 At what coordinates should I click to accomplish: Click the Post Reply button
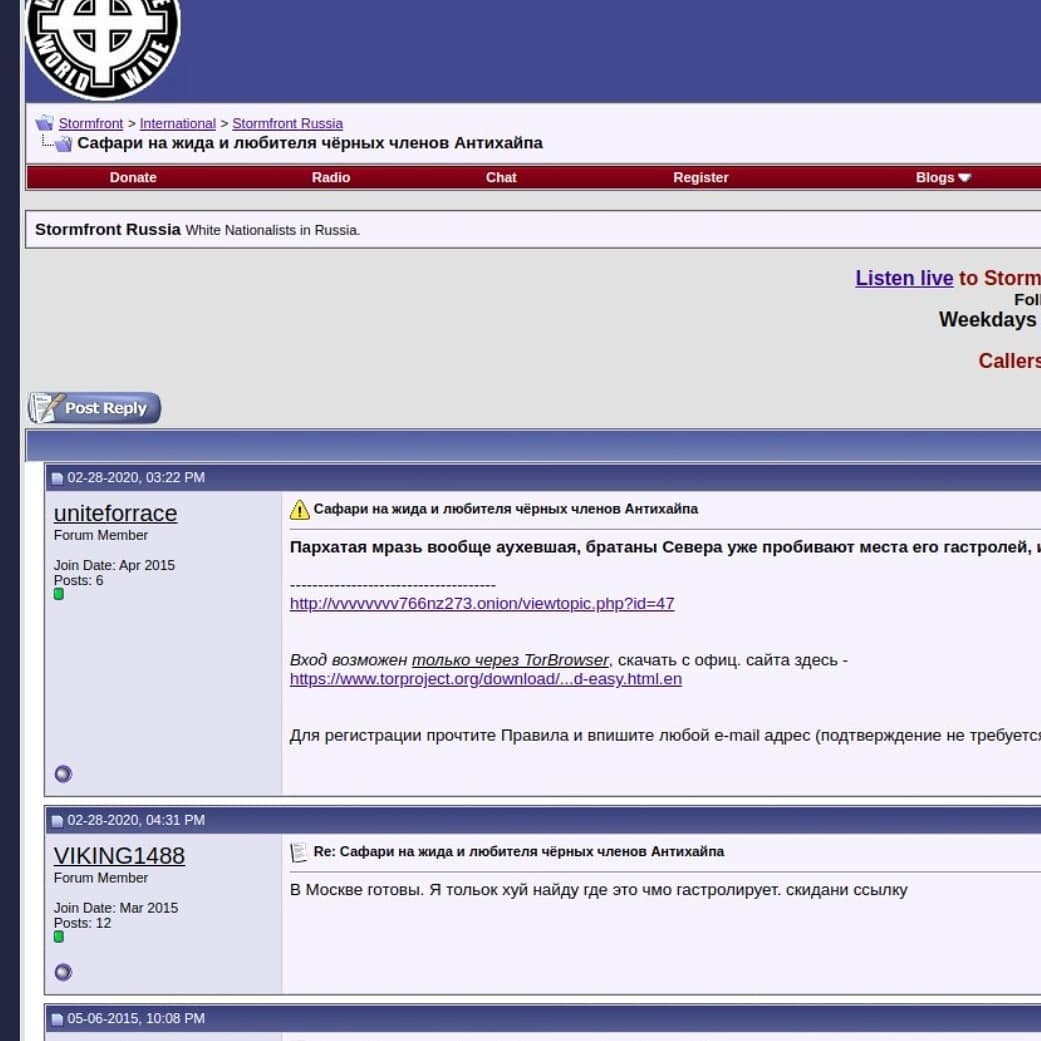coord(94,408)
